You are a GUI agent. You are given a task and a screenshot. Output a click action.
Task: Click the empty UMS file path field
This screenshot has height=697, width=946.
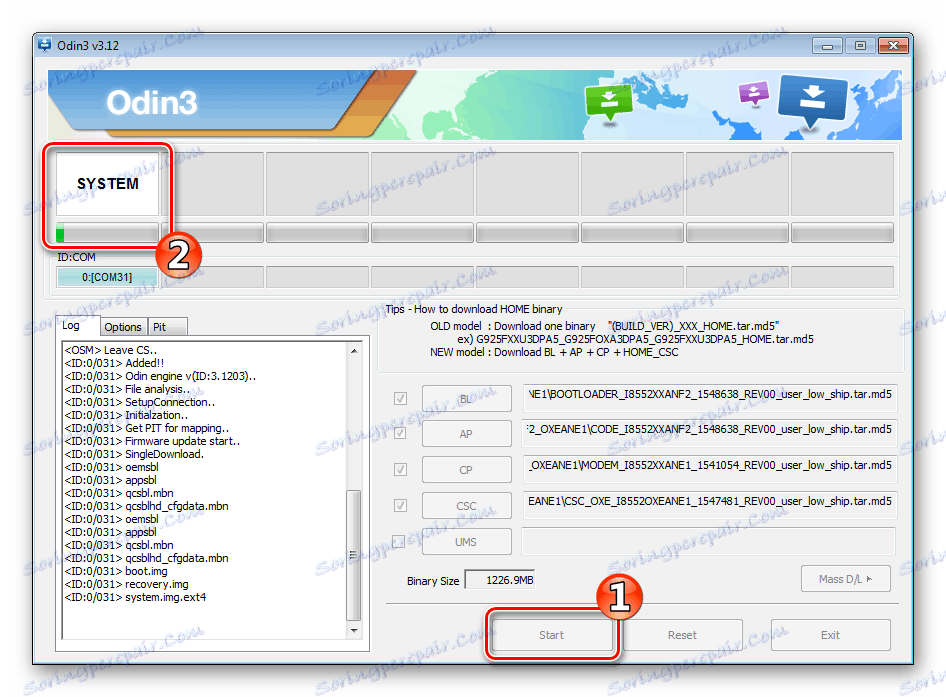(708, 541)
